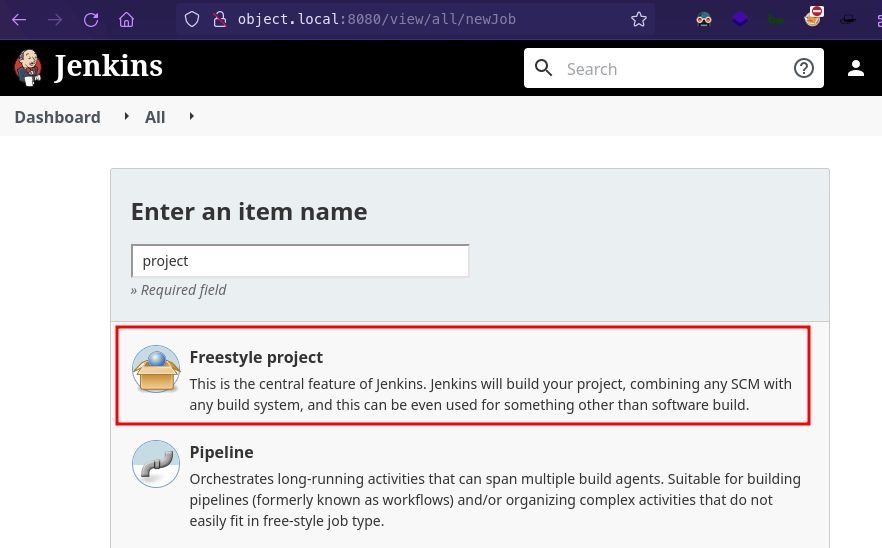Viewport: 882px width, 548px height.
Task: Expand the Dashboard breadcrumb arrow
Action: click(127, 117)
